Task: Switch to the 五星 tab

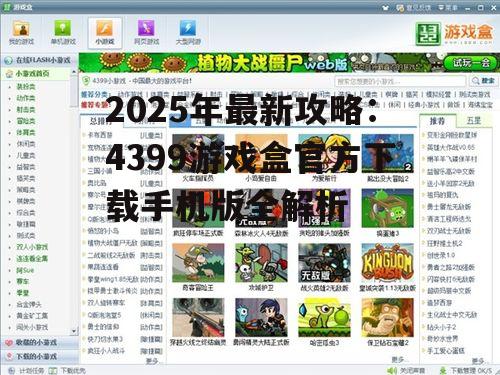Action: coord(474,121)
